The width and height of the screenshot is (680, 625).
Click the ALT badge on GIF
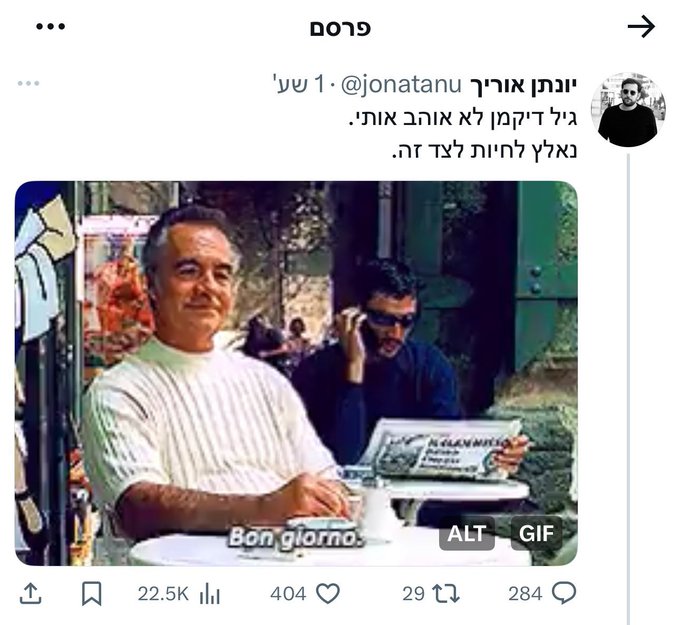467,533
